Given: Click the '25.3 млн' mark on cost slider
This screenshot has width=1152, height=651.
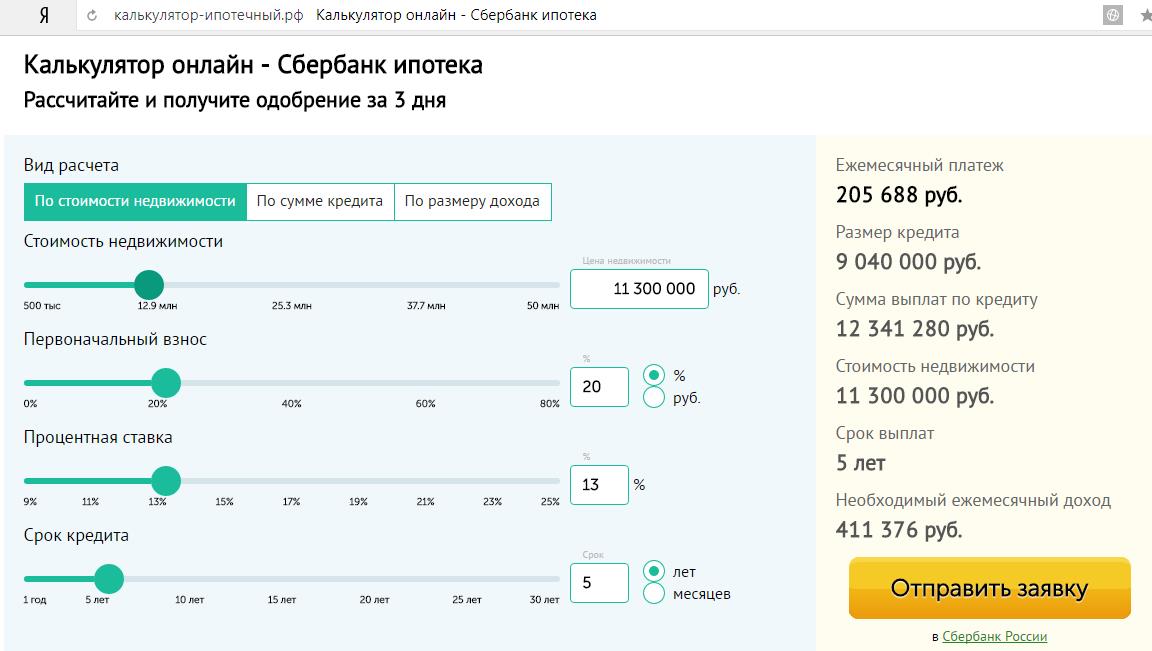Looking at the screenshot, I should pyautogui.click(x=292, y=306).
